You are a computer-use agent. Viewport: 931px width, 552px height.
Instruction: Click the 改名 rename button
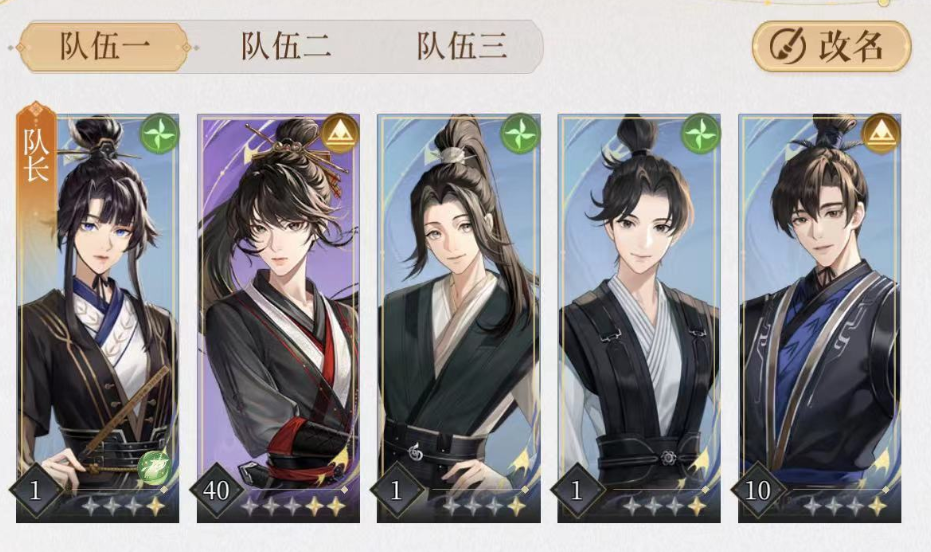tap(832, 46)
